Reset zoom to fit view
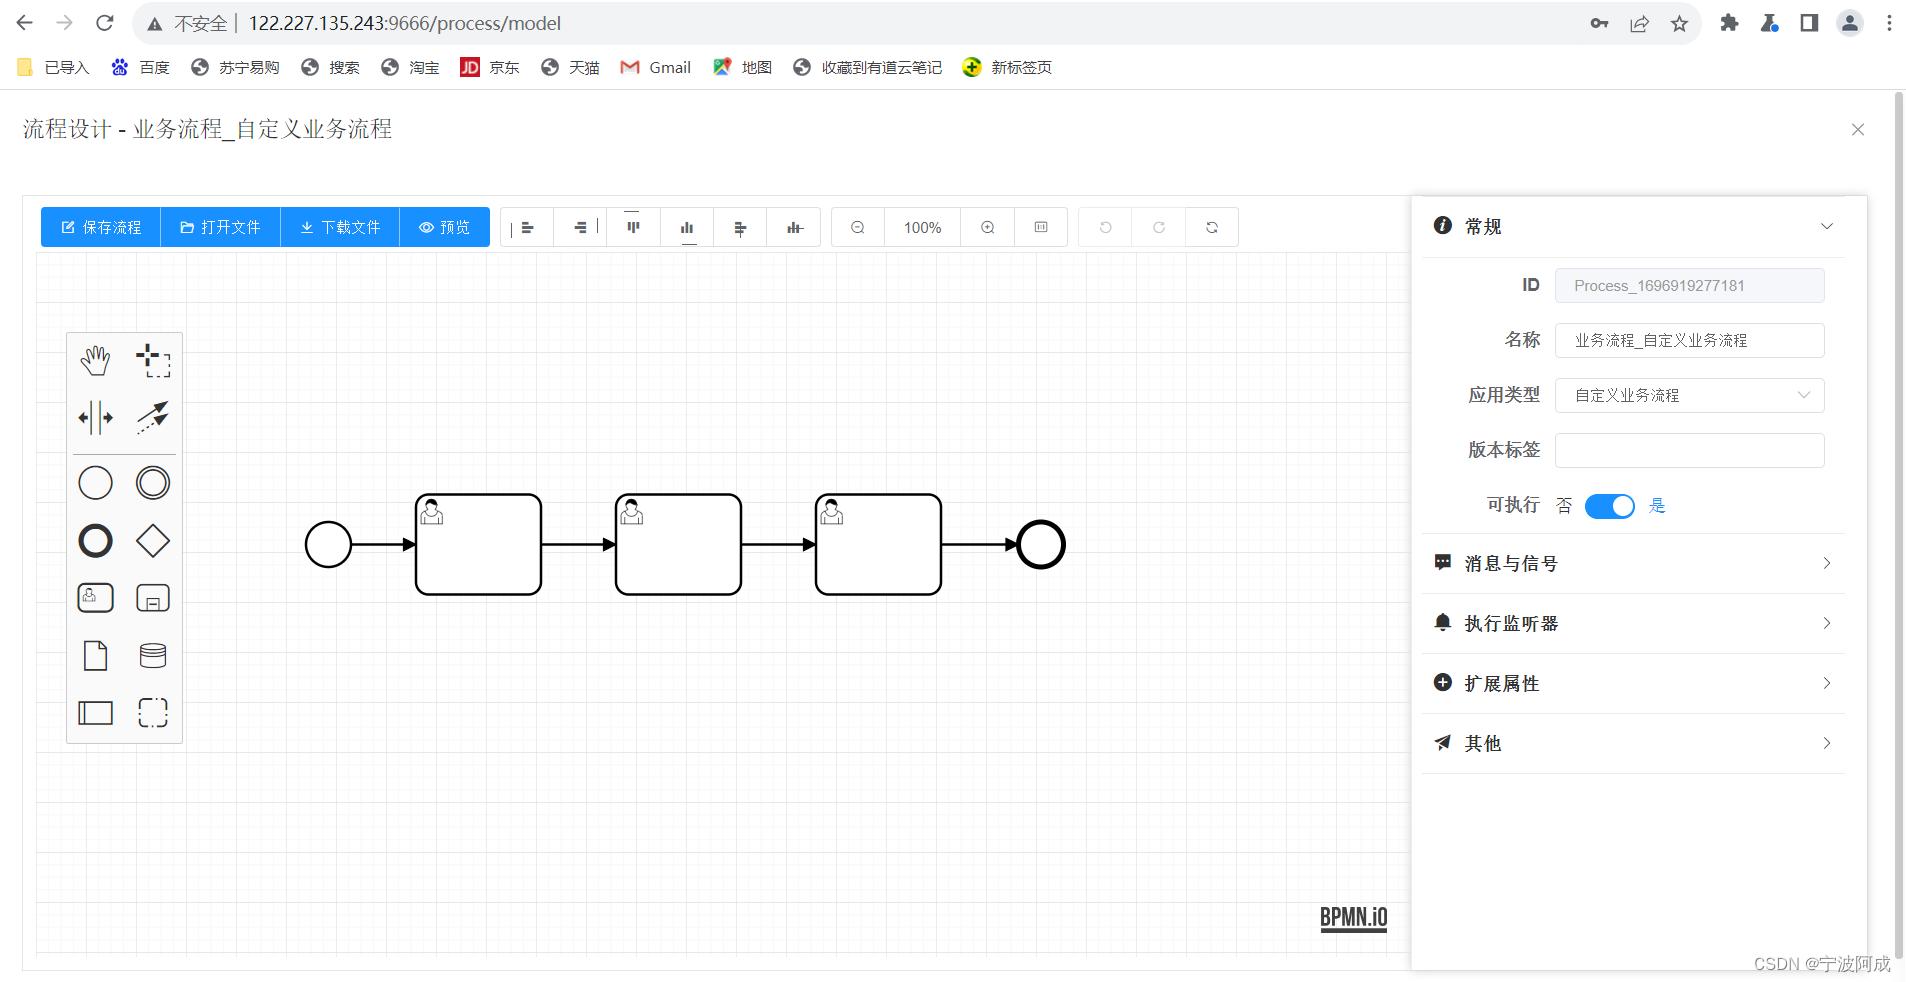This screenshot has width=1906, height=982. 1041,228
